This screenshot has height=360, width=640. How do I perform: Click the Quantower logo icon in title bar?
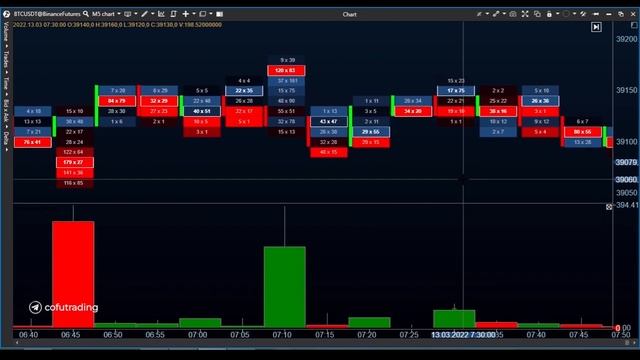(x=7, y=14)
